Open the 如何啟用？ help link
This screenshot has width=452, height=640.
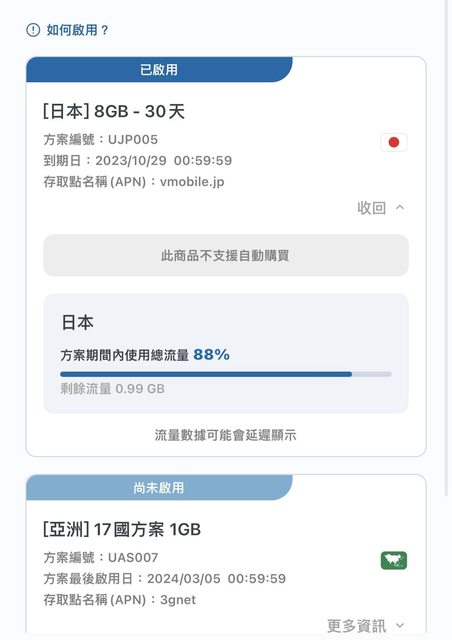(77, 30)
